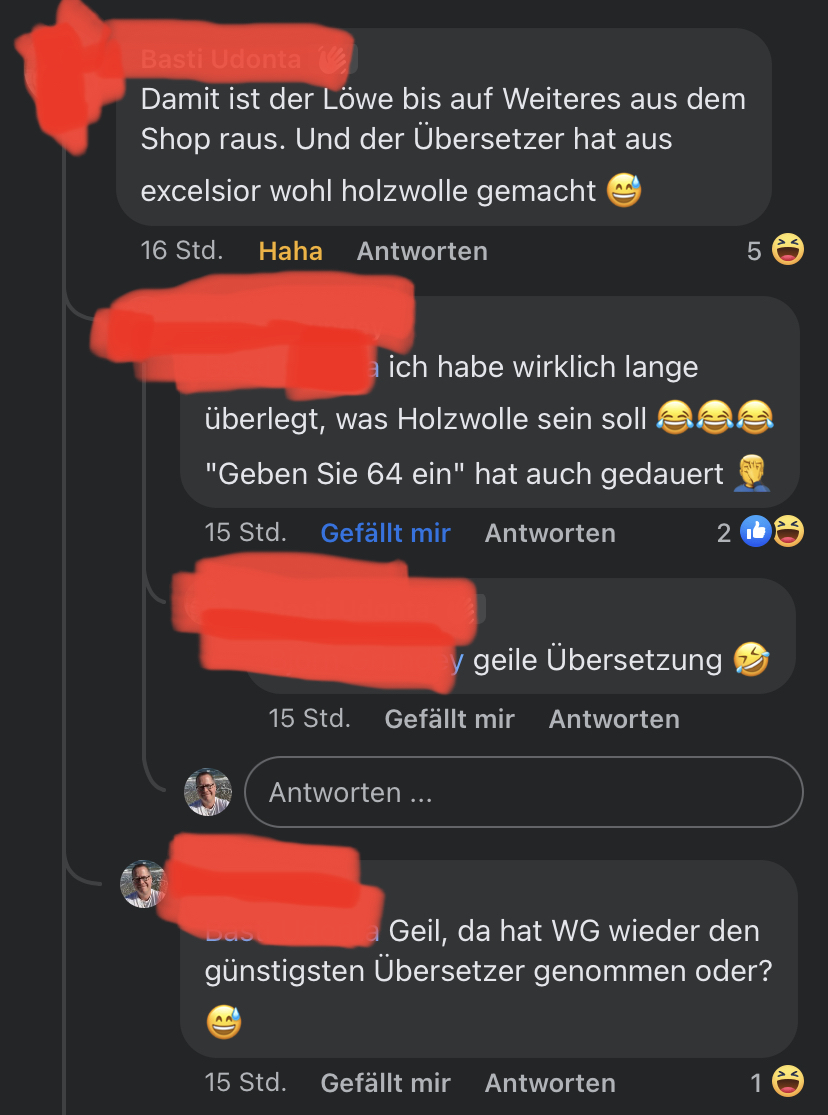This screenshot has width=828, height=1115.
Task: Click the 16 Std. timestamp
Action: [x=181, y=250]
